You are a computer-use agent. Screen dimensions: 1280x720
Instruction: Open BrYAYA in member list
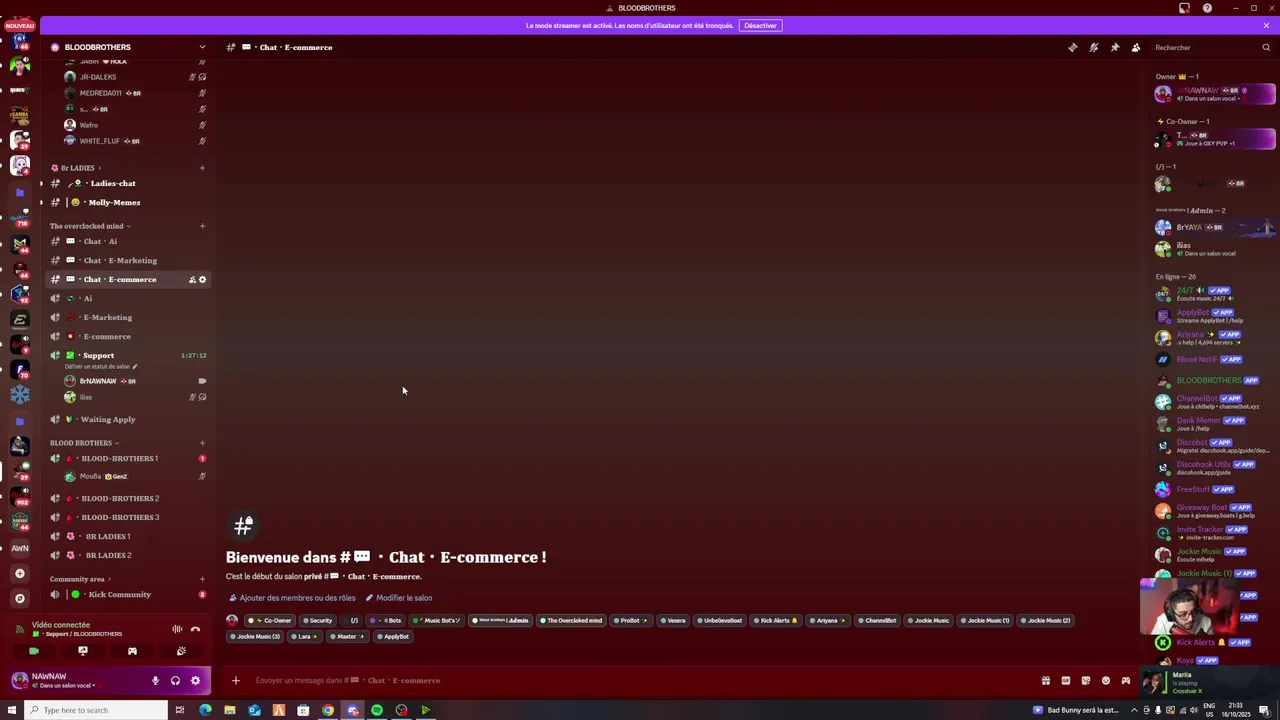coord(1214,227)
